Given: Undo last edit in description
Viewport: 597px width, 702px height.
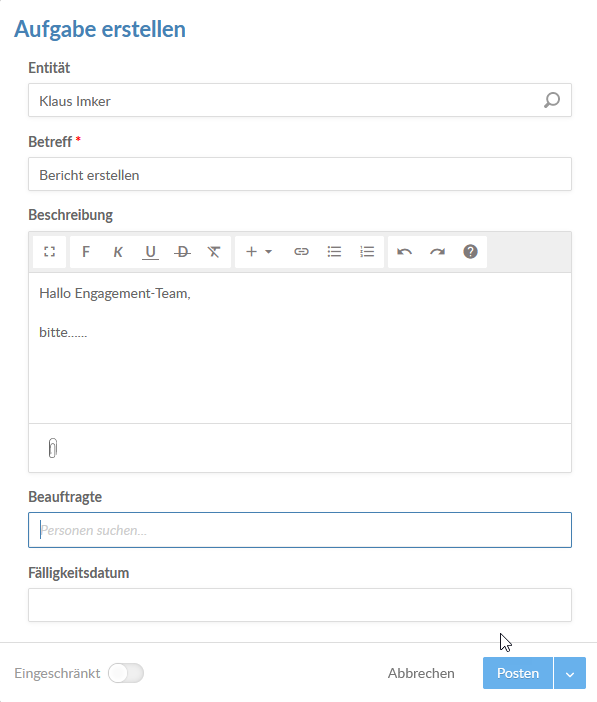Looking at the screenshot, I should tap(404, 252).
